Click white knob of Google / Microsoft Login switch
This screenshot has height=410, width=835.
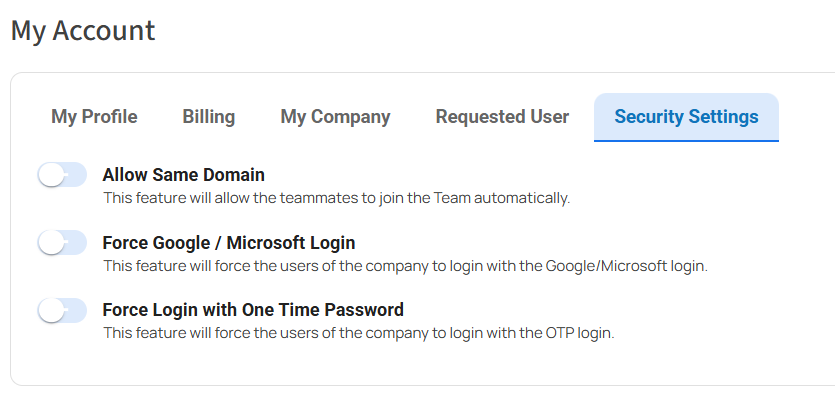(52, 243)
